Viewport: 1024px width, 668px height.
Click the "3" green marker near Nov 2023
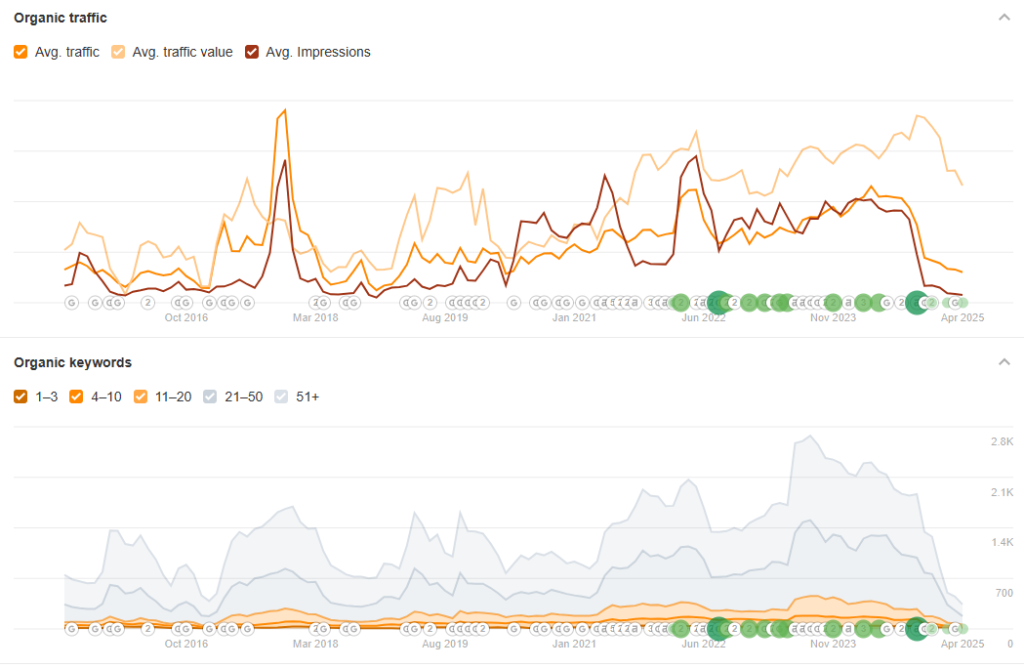(x=865, y=302)
